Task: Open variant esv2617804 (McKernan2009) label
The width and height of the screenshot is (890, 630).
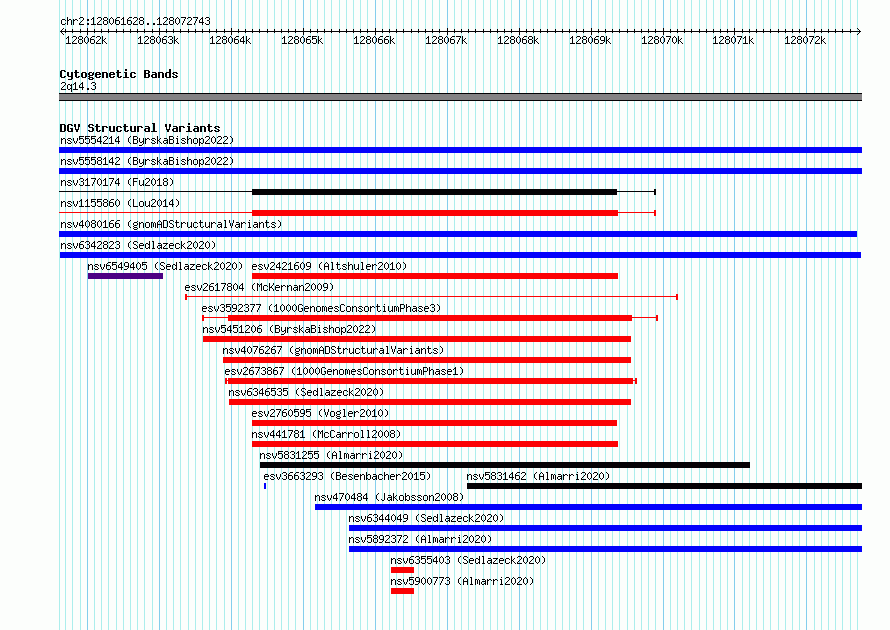Action: click(259, 287)
